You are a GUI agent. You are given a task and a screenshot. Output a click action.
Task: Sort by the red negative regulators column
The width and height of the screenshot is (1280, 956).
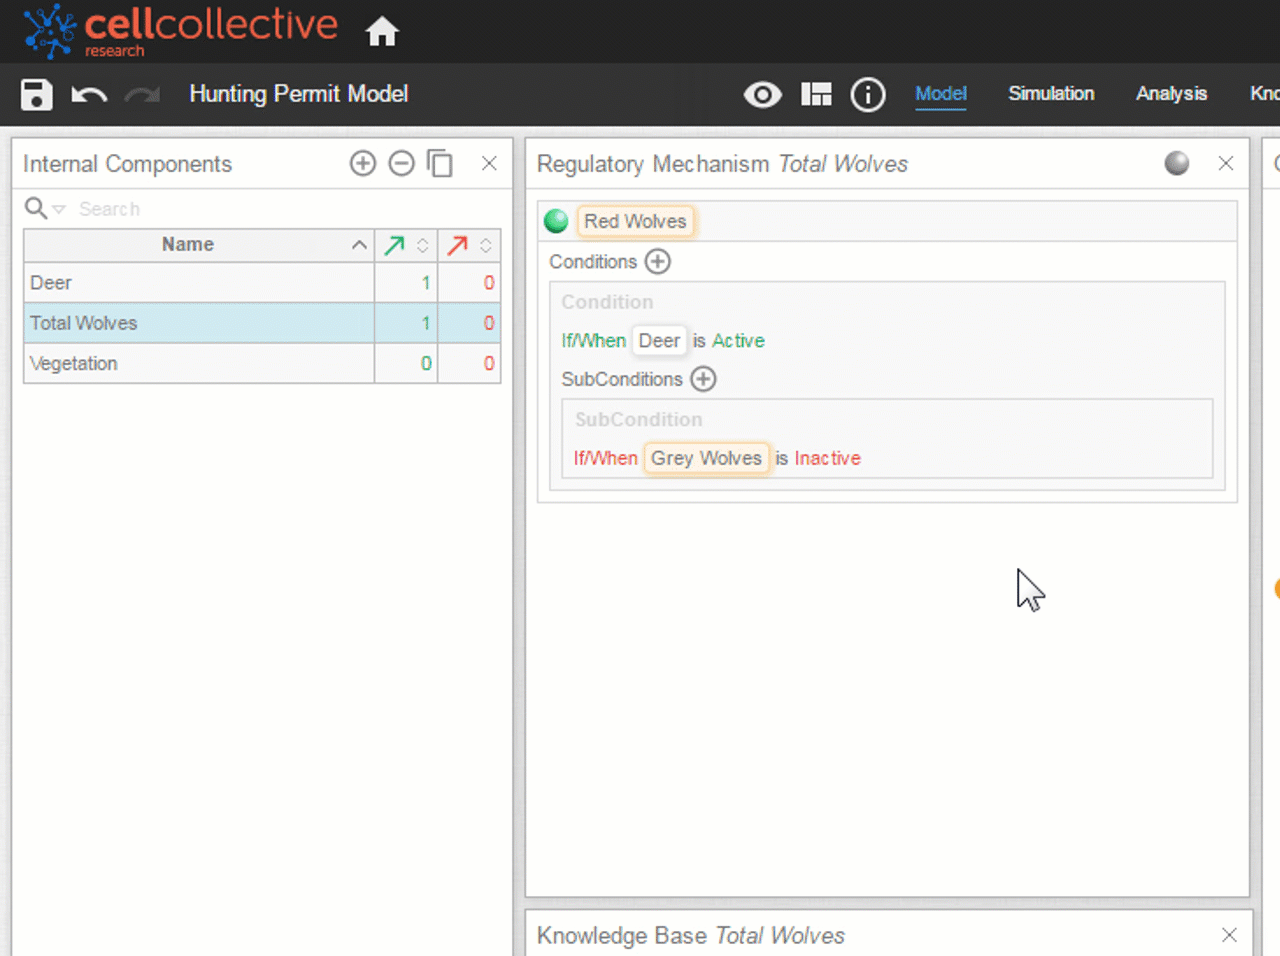coord(469,245)
